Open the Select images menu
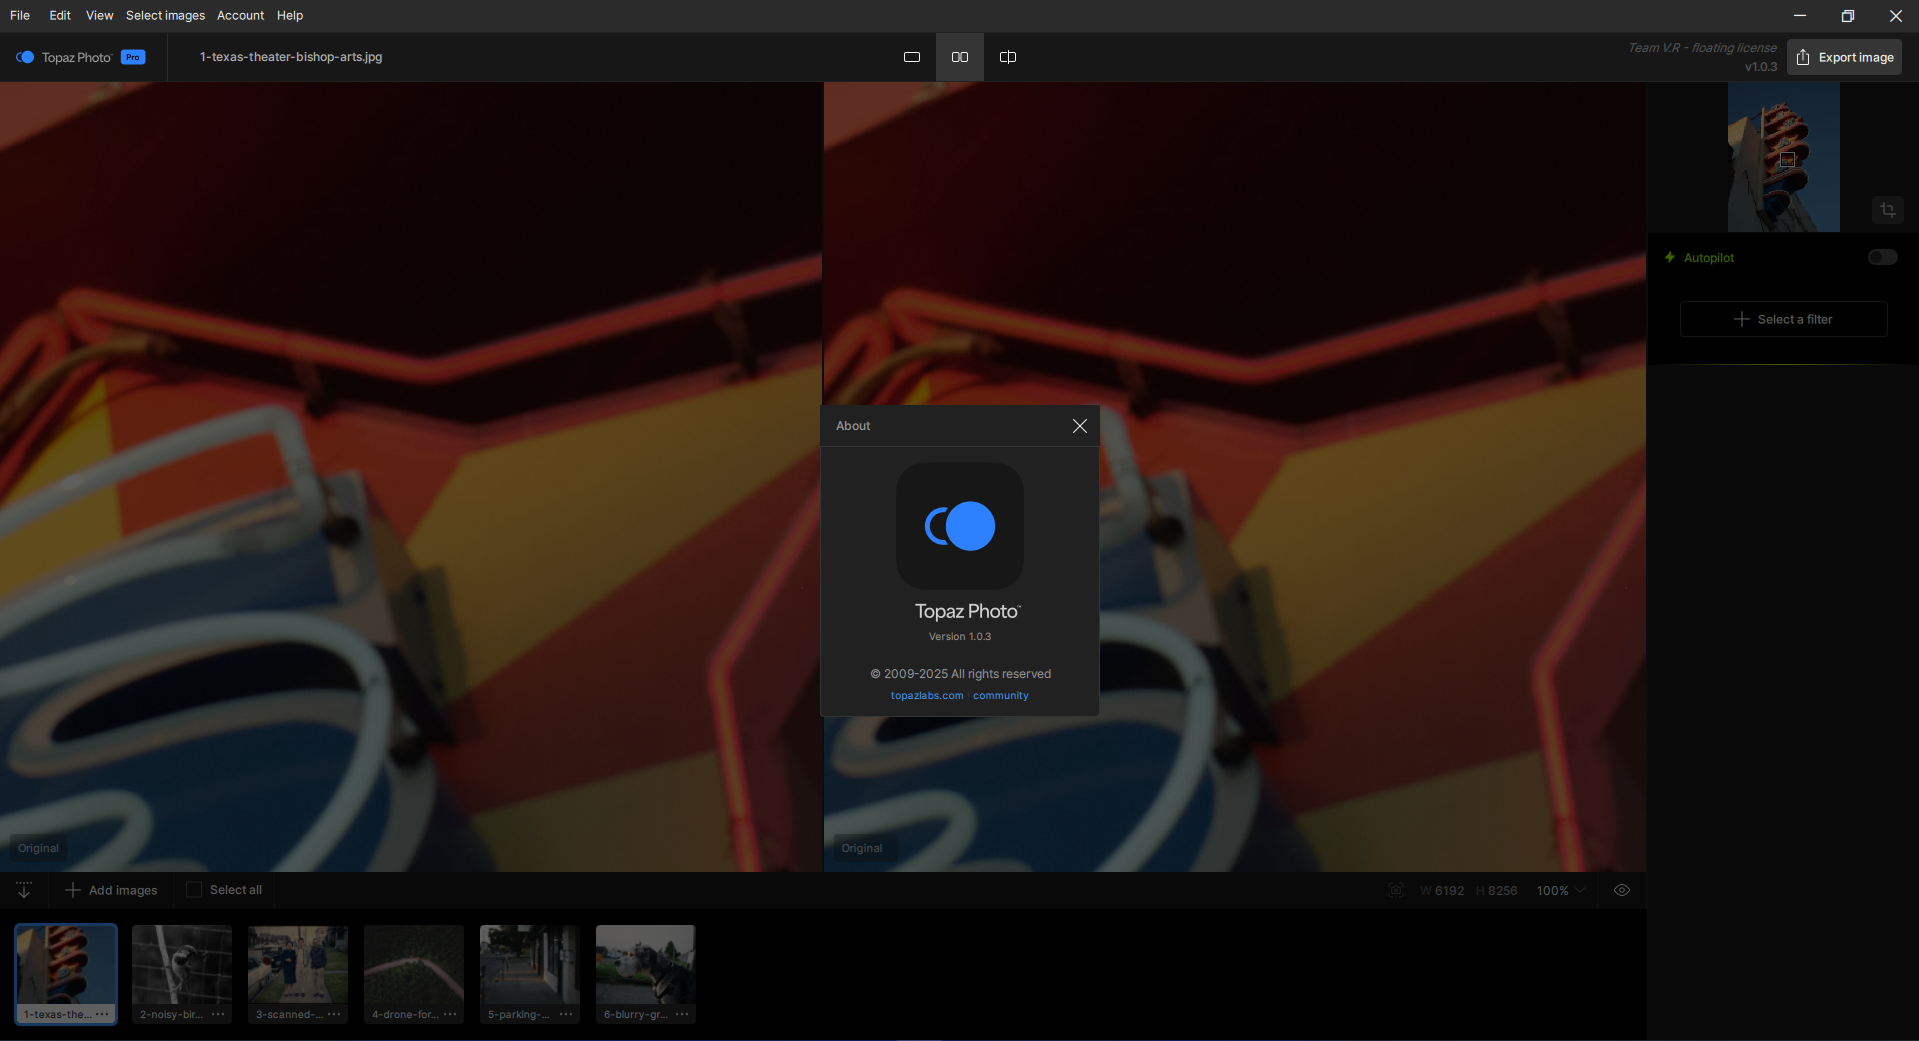This screenshot has height=1041, width=1919. pyautogui.click(x=165, y=16)
